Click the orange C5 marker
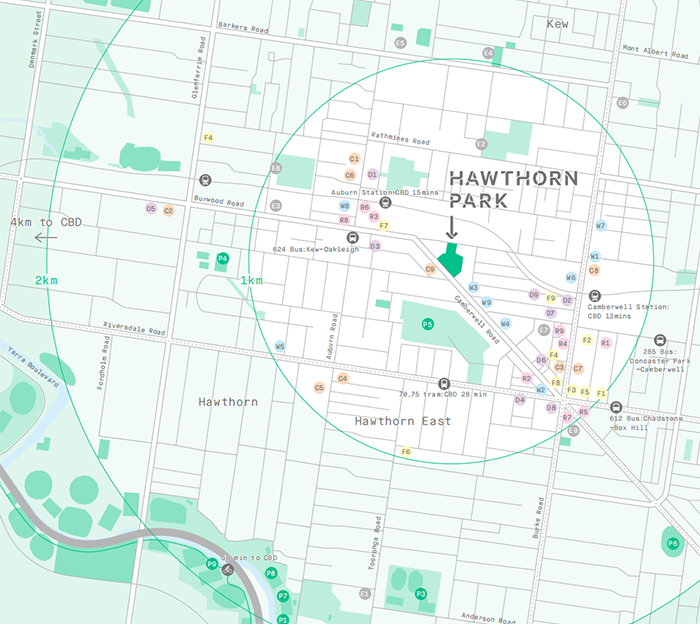The image size is (700, 624). point(319,387)
